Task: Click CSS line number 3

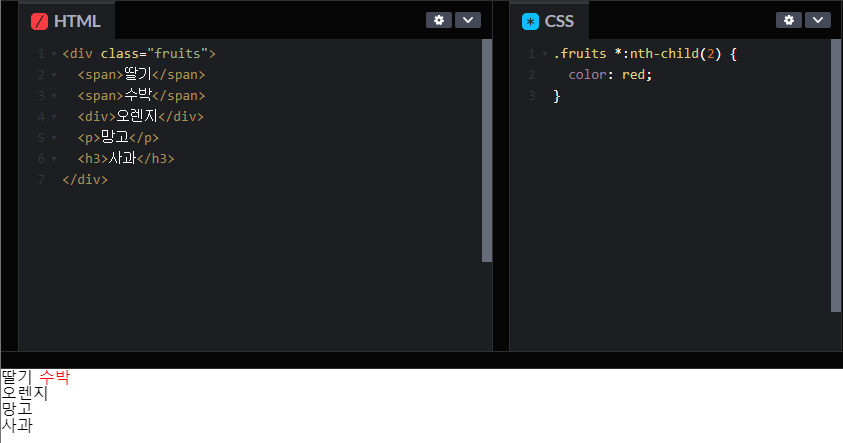Action: (532, 96)
